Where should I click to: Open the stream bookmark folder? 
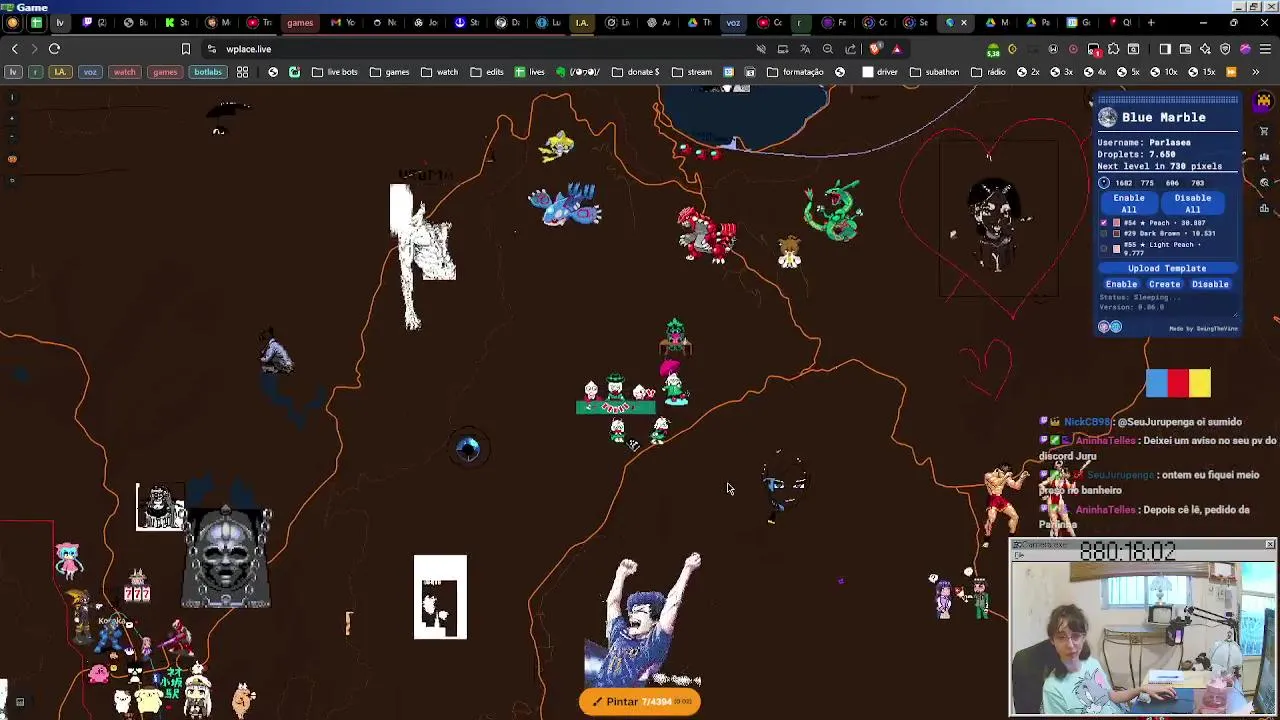point(691,72)
